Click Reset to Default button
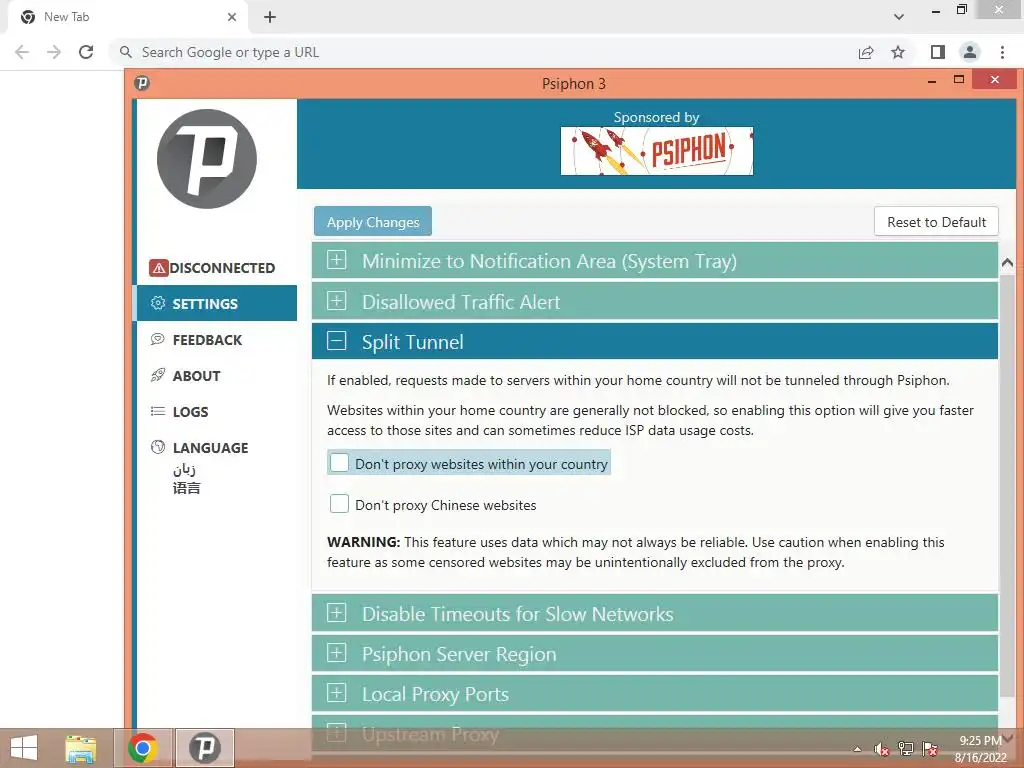1024x768 pixels. (936, 222)
